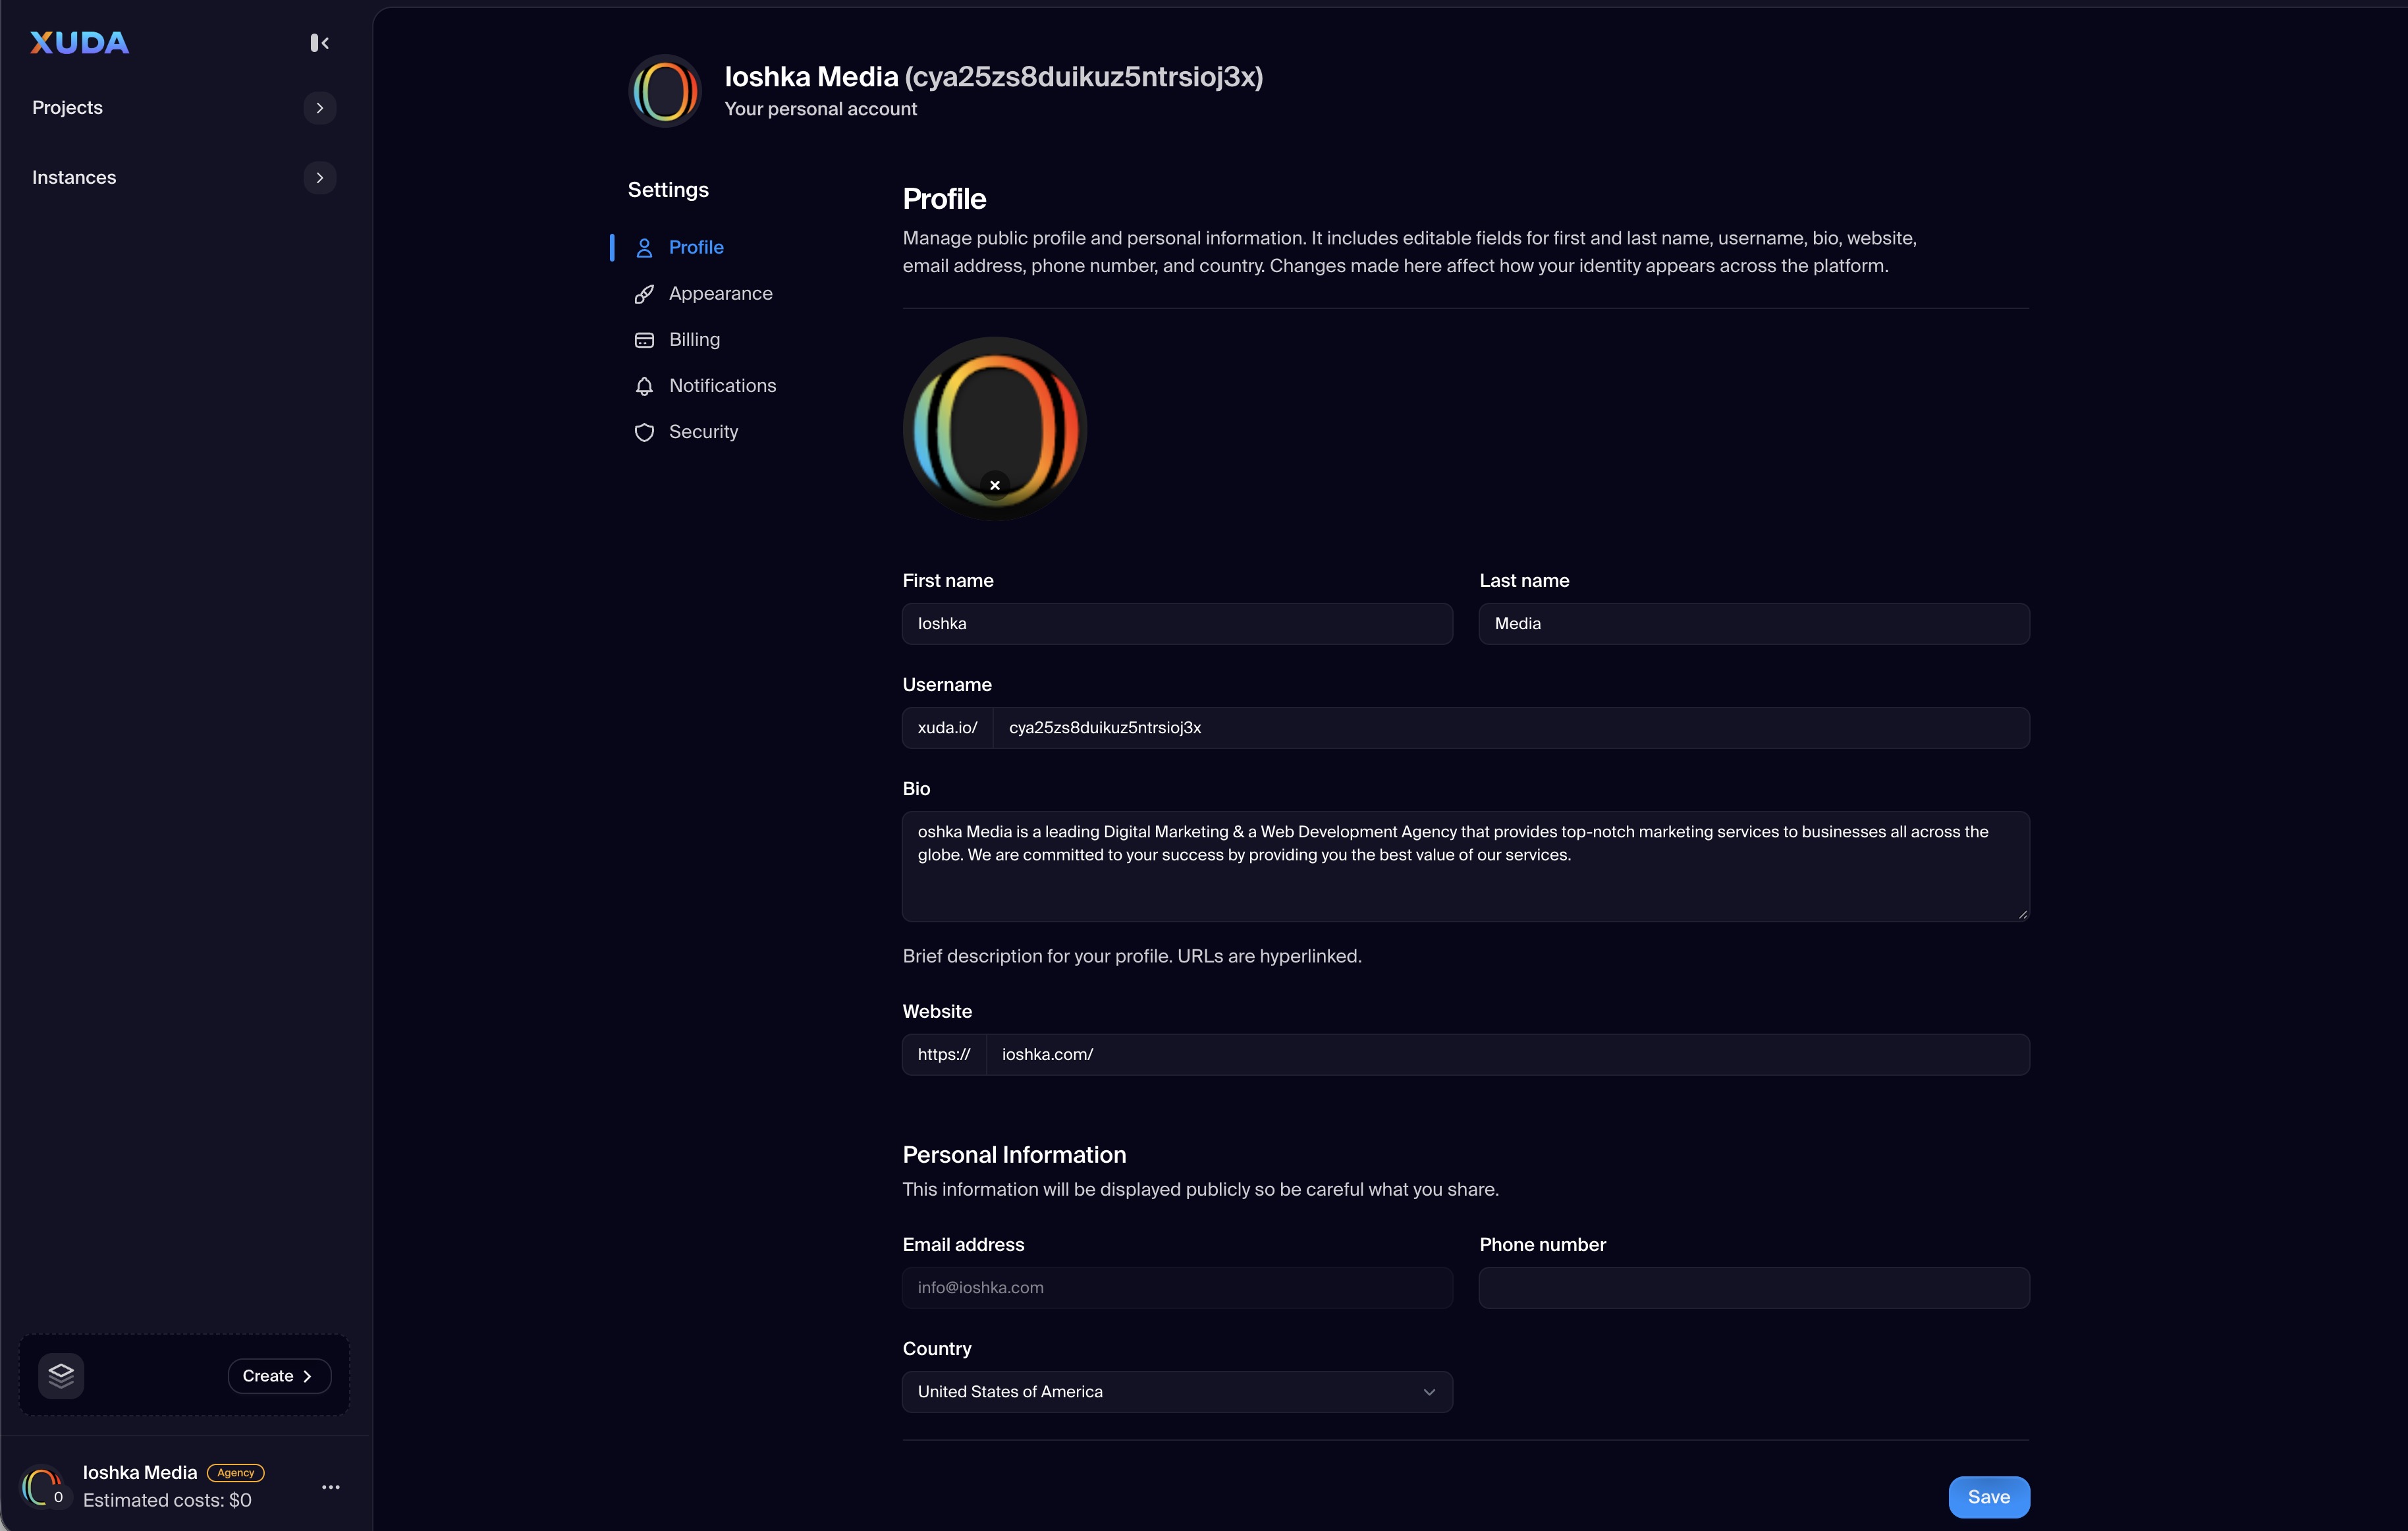The width and height of the screenshot is (2408, 1531).
Task: Open the Notifications settings tab
Action: click(x=722, y=386)
